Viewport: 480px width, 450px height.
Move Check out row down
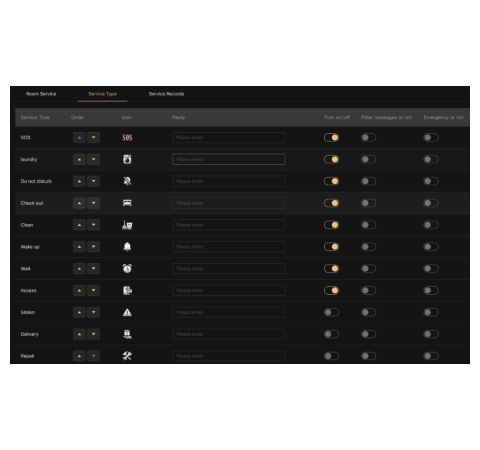point(93,203)
